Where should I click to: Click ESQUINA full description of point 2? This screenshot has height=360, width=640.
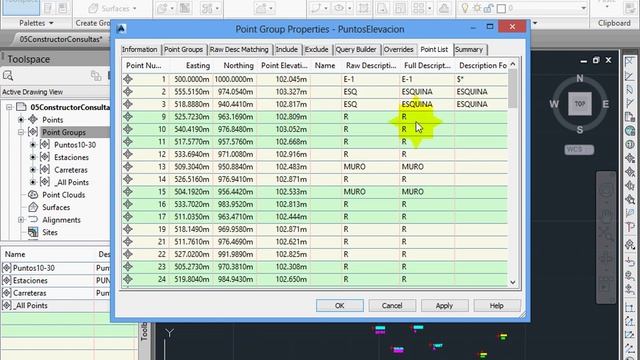pos(417,92)
